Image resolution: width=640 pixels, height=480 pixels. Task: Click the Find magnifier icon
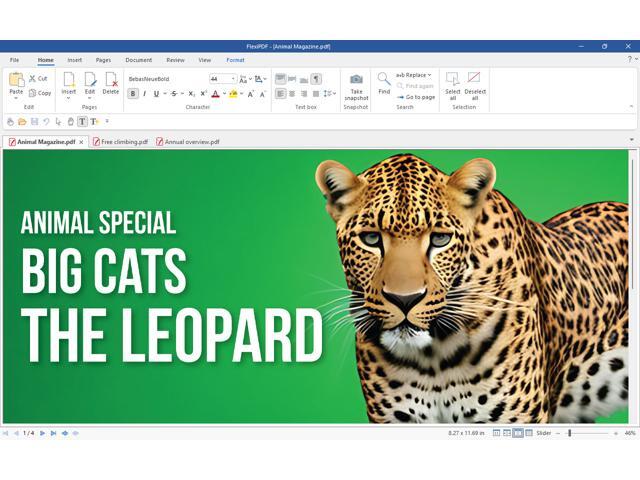384,79
